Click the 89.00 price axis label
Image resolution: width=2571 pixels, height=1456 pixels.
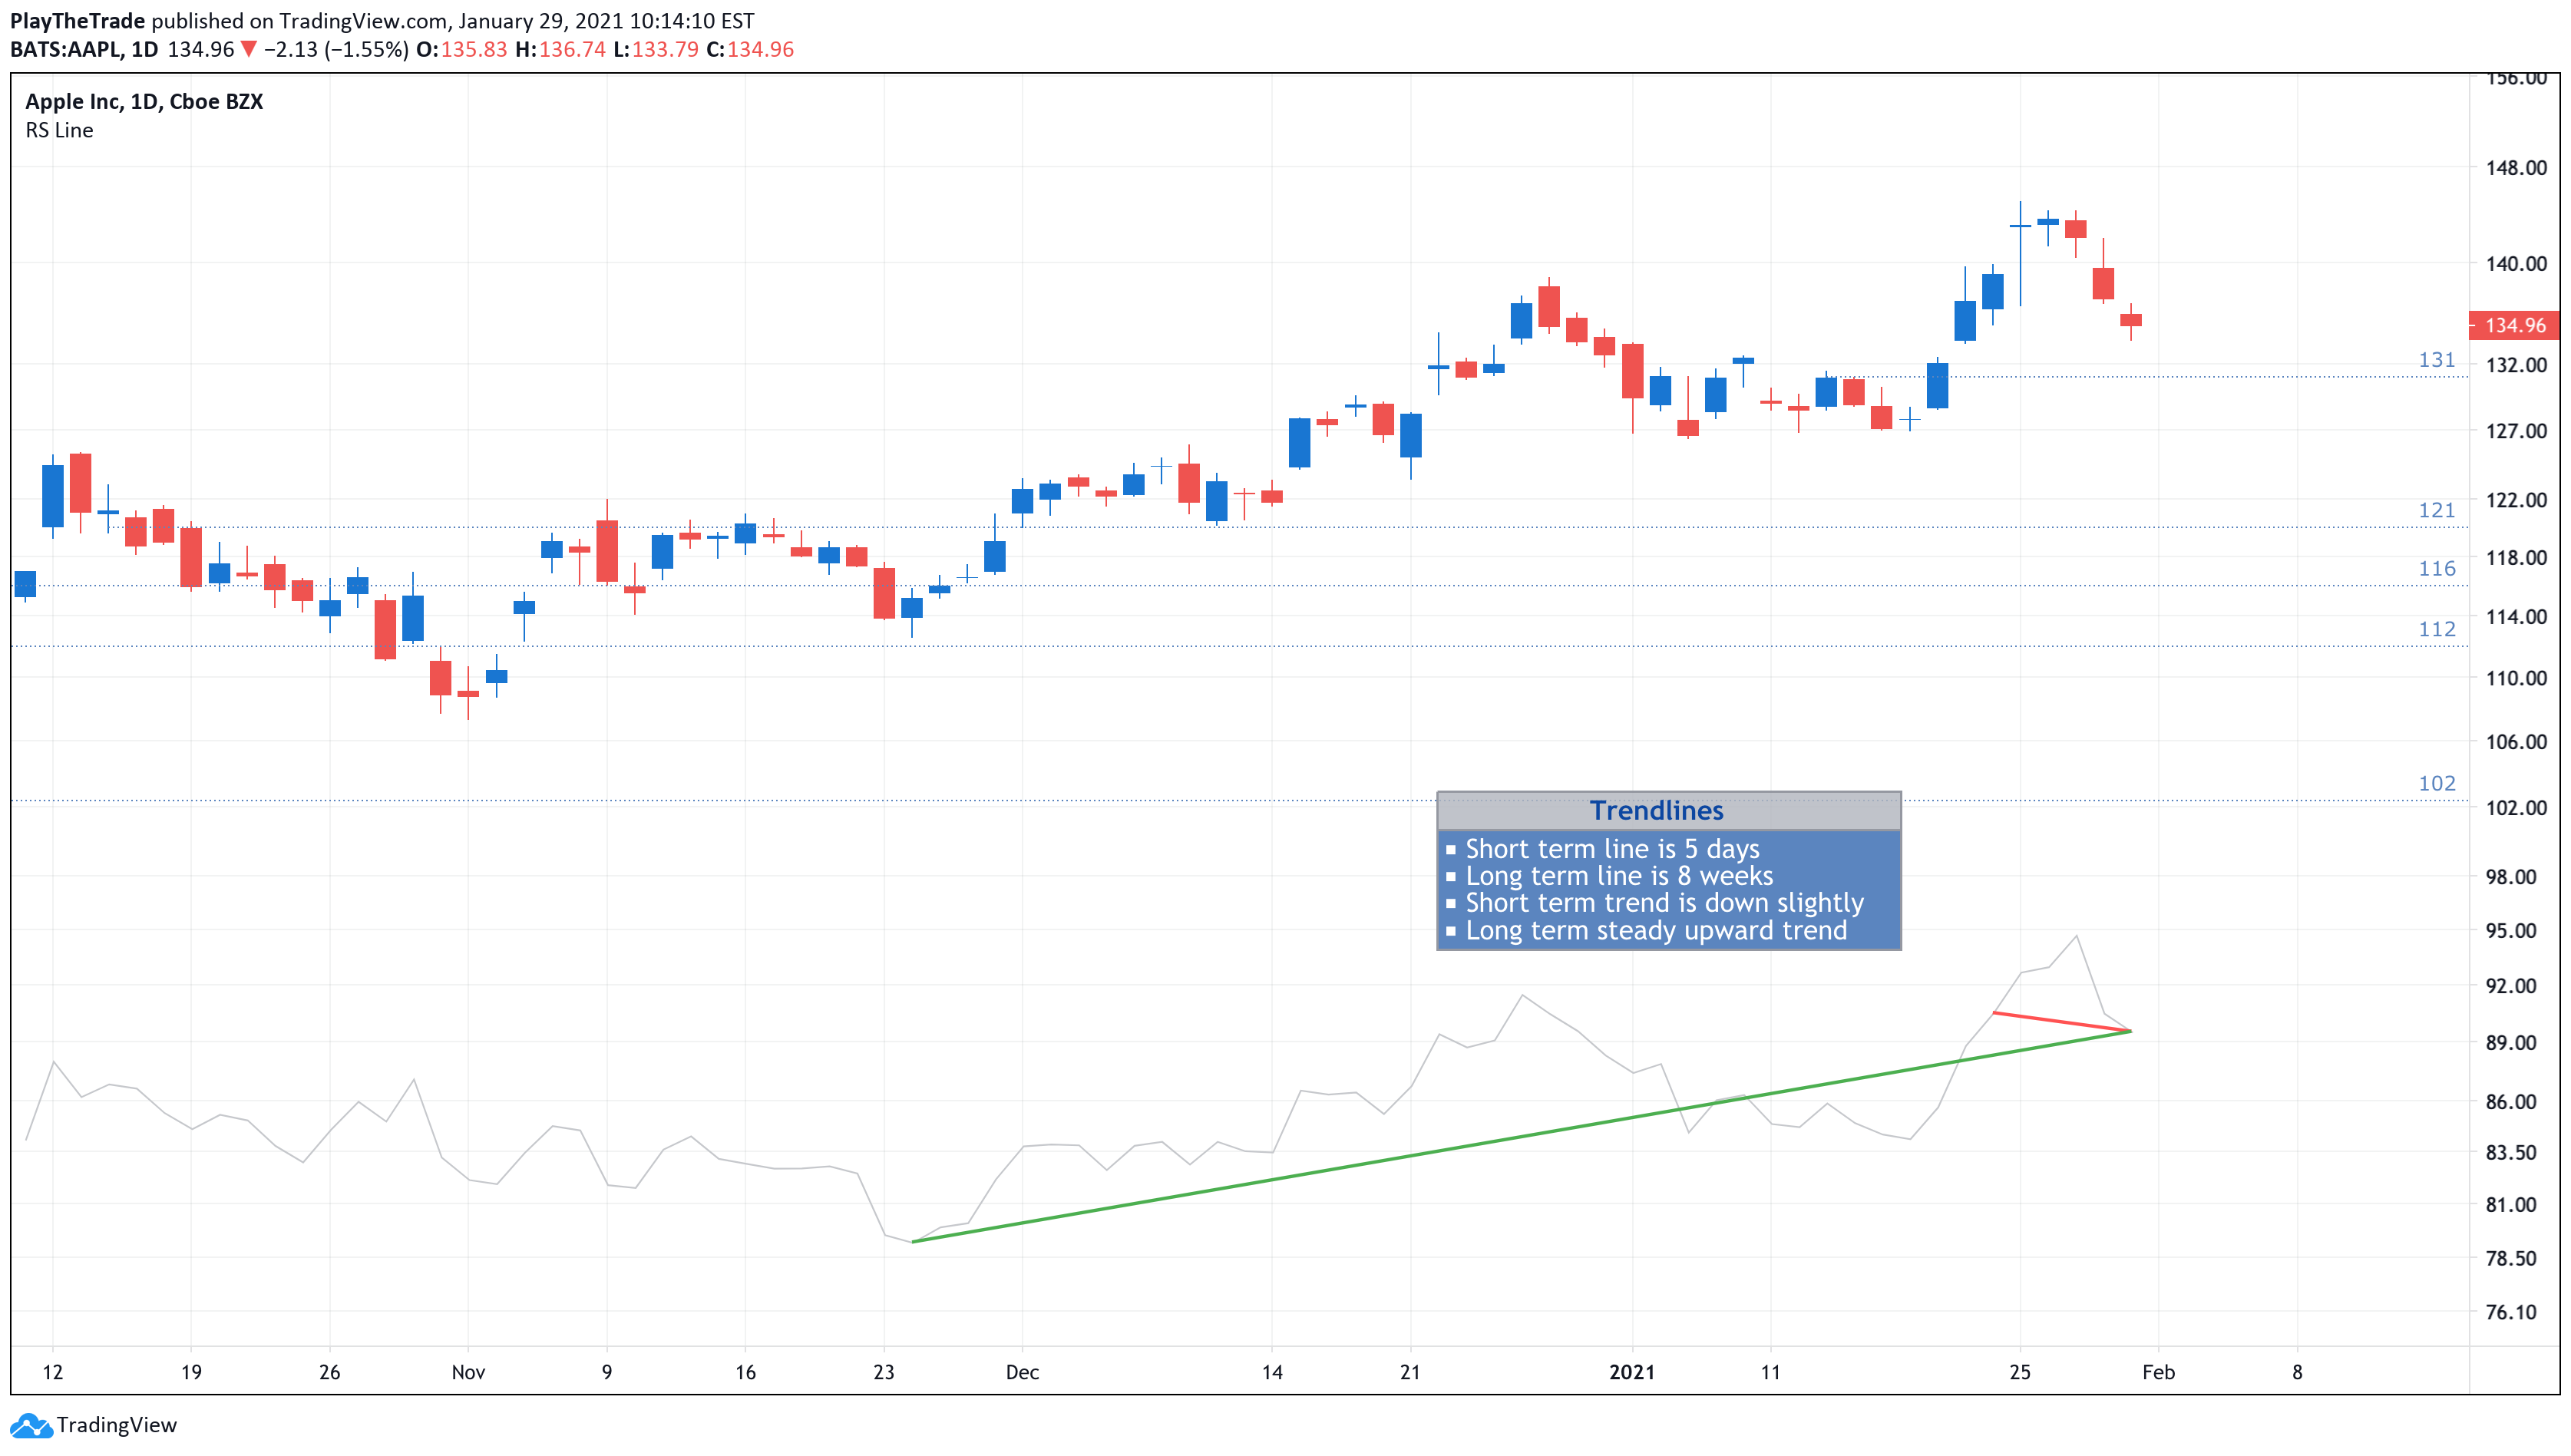point(2510,1042)
